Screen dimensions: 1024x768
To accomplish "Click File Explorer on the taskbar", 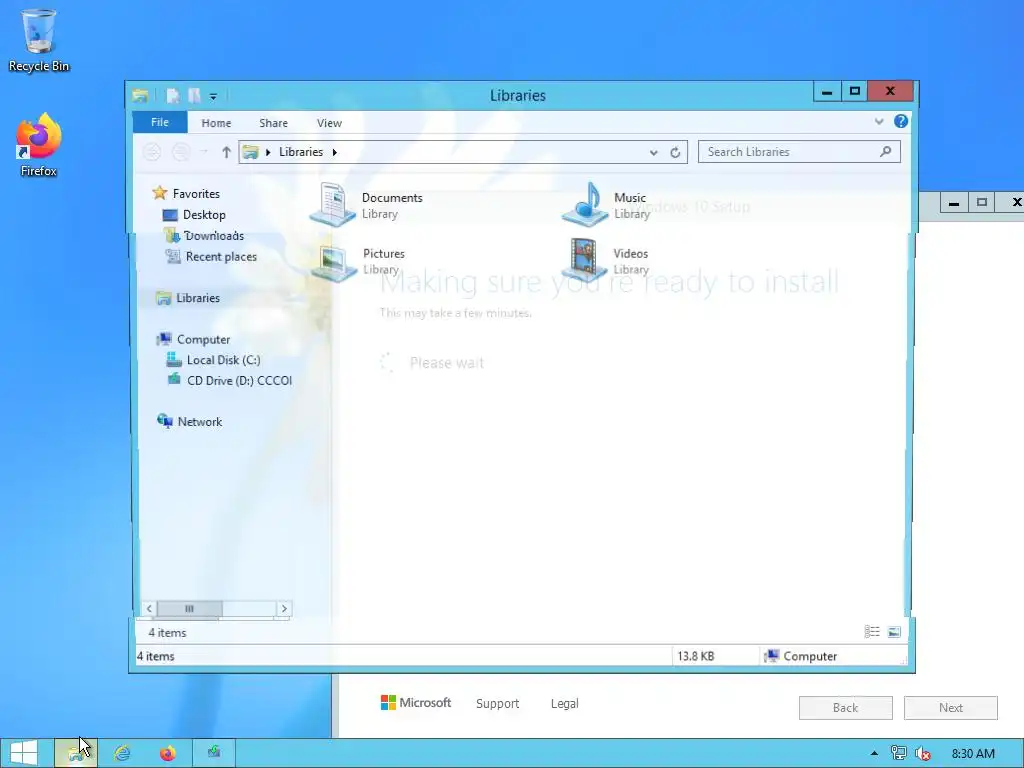I will [x=76, y=753].
